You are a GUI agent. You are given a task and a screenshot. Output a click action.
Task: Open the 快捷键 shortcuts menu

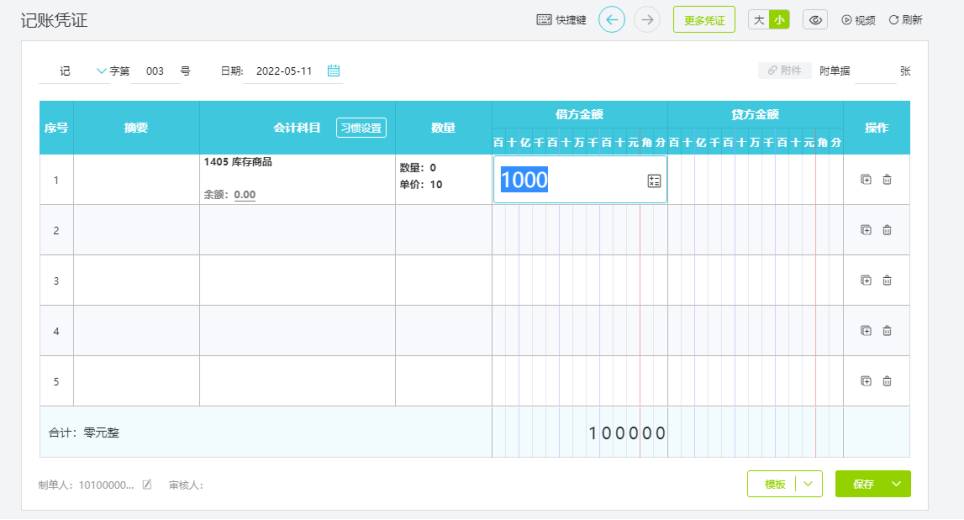pyautogui.click(x=561, y=20)
